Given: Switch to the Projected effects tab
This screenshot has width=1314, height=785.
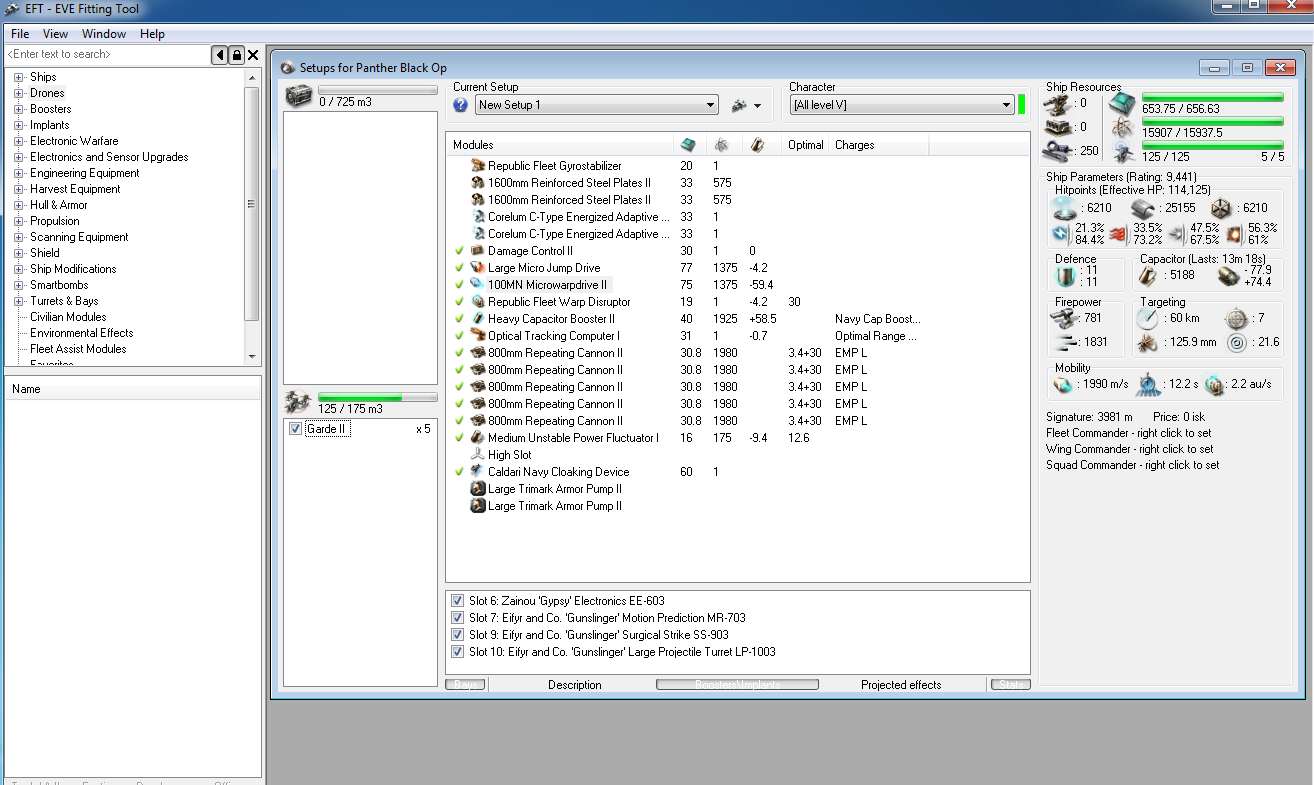Looking at the screenshot, I should click(901, 685).
